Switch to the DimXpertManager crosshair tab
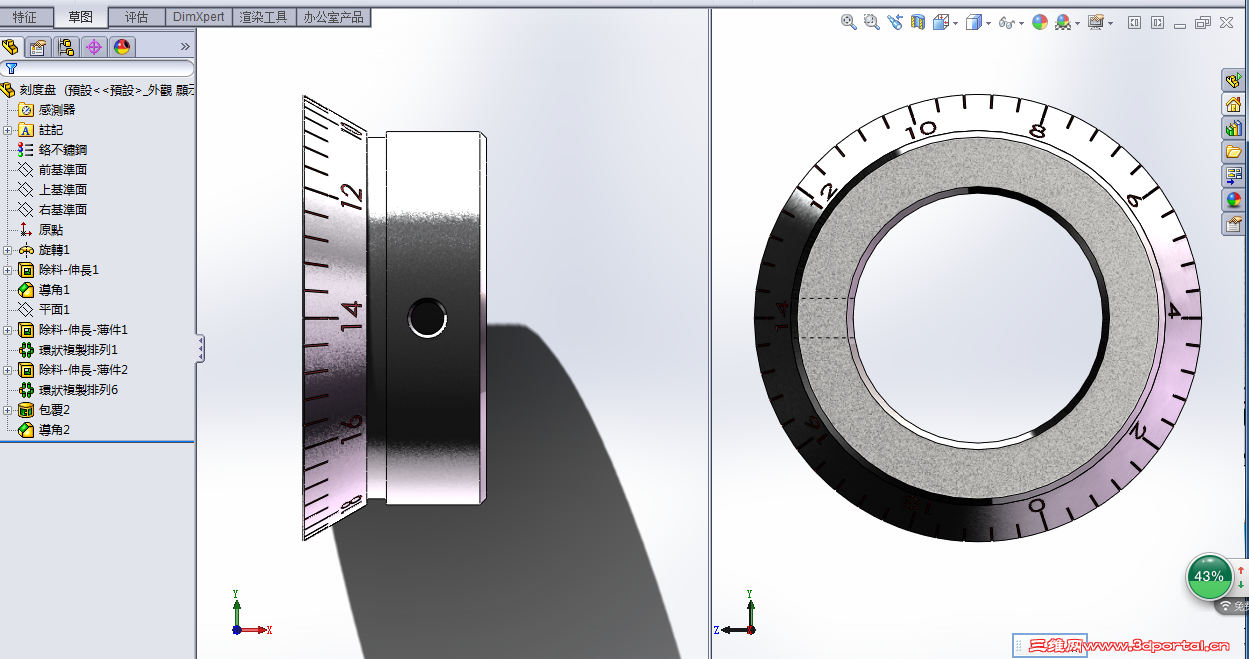 click(x=94, y=47)
